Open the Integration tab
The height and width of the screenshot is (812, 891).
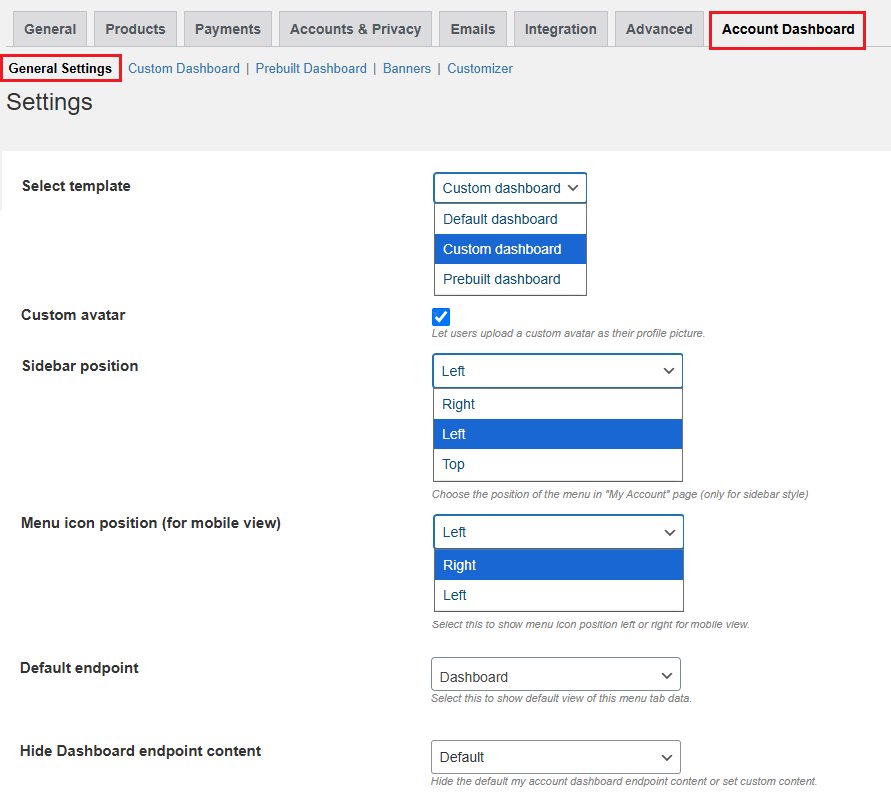[x=560, y=29]
